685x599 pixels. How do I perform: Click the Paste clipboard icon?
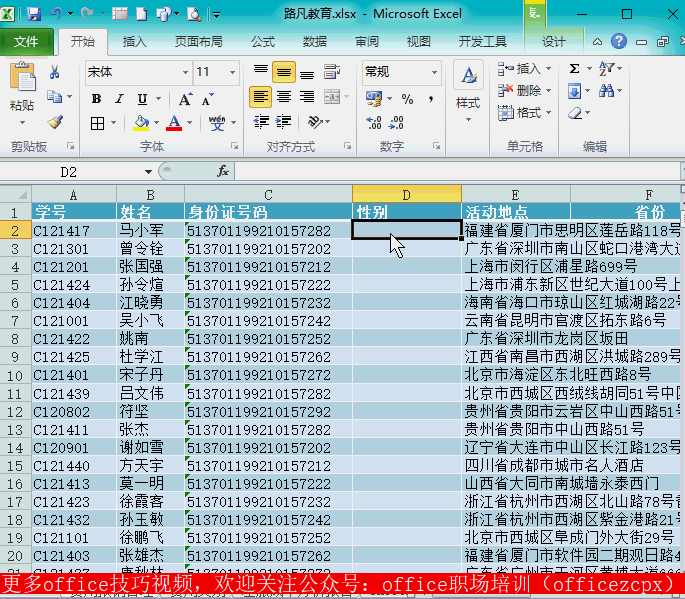[22, 77]
